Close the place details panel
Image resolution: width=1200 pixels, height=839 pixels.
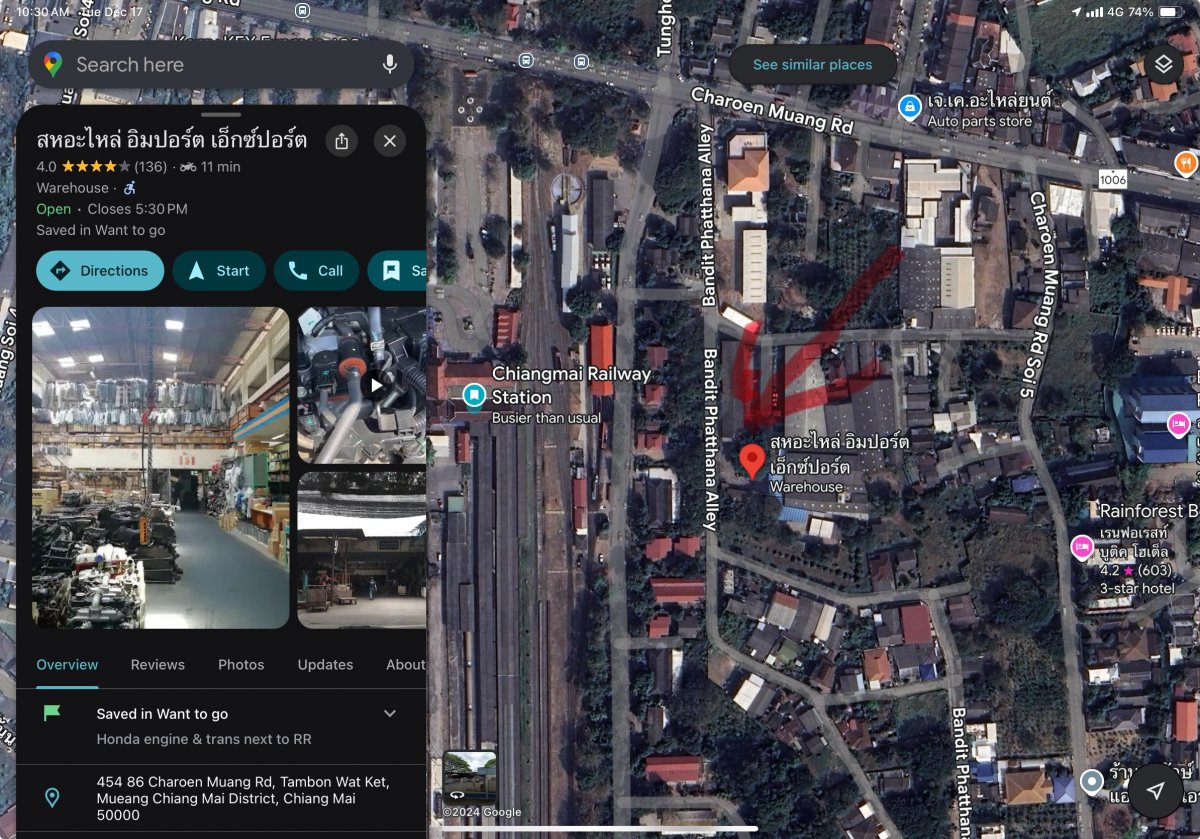390,141
